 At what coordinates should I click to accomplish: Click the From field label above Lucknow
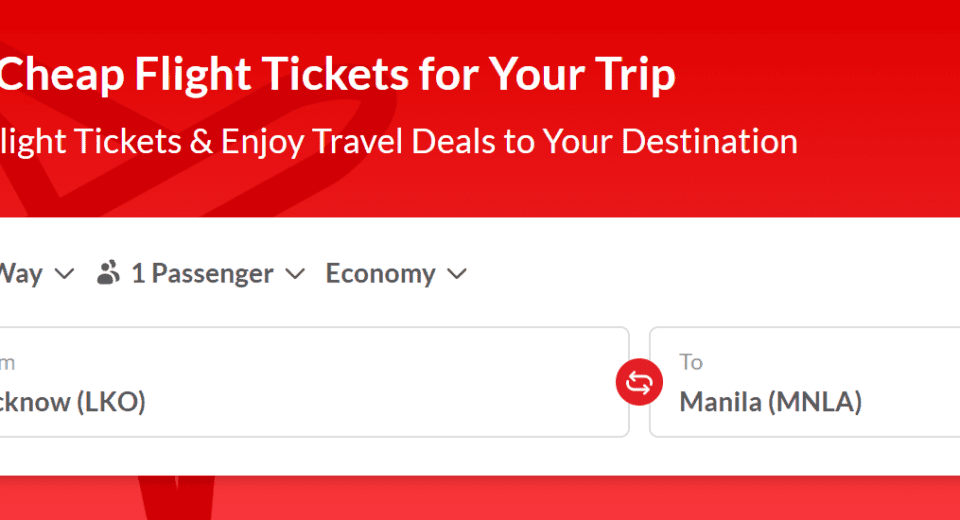8,362
